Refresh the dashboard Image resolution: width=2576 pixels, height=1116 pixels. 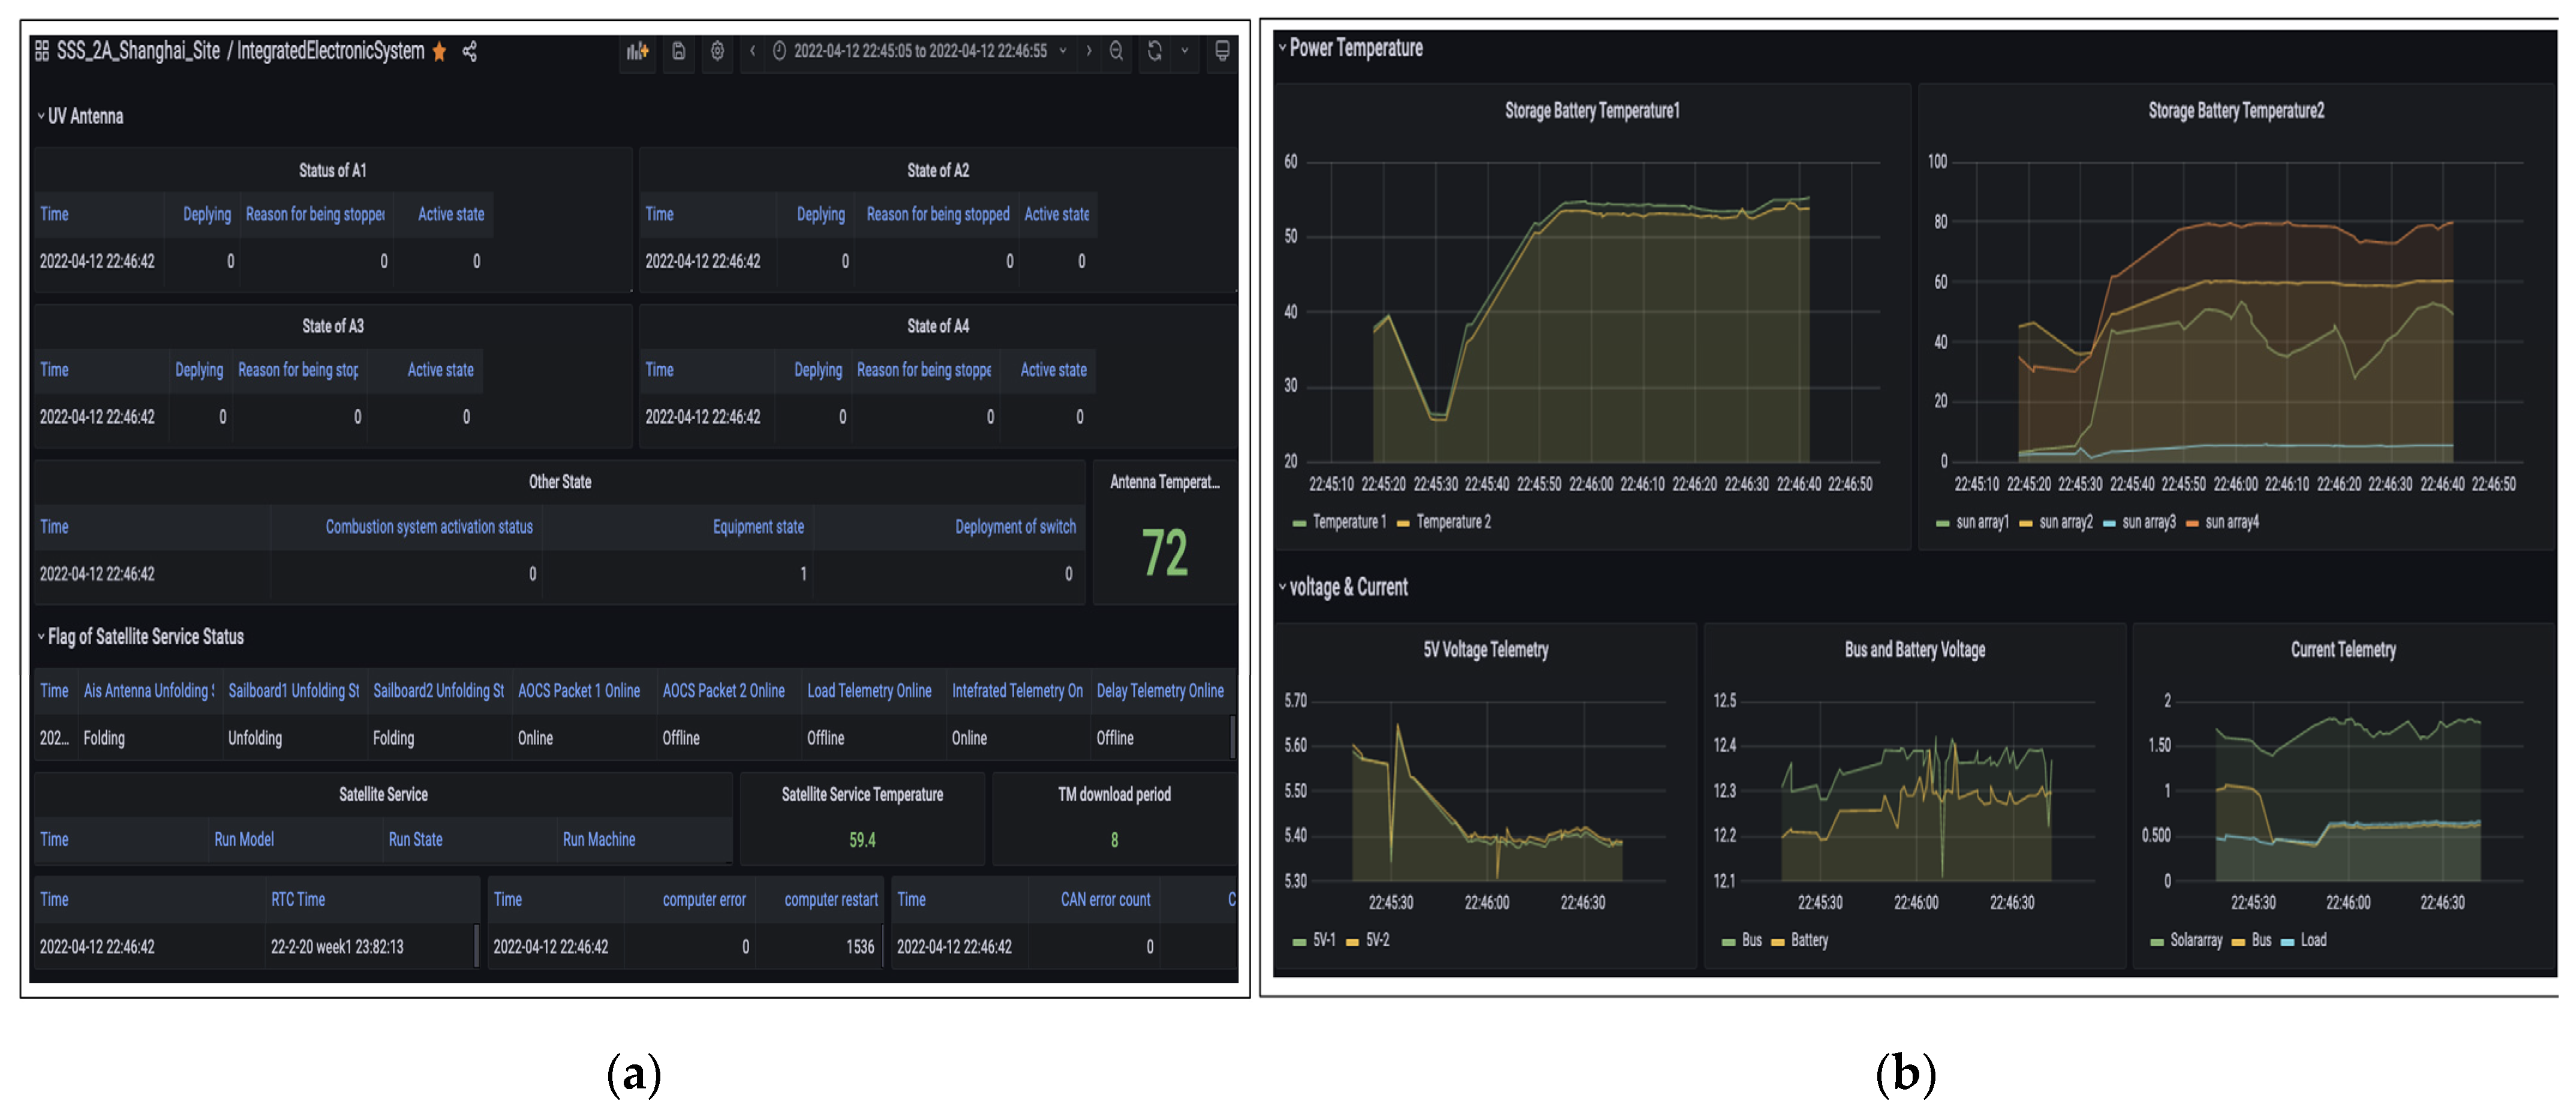(1154, 51)
